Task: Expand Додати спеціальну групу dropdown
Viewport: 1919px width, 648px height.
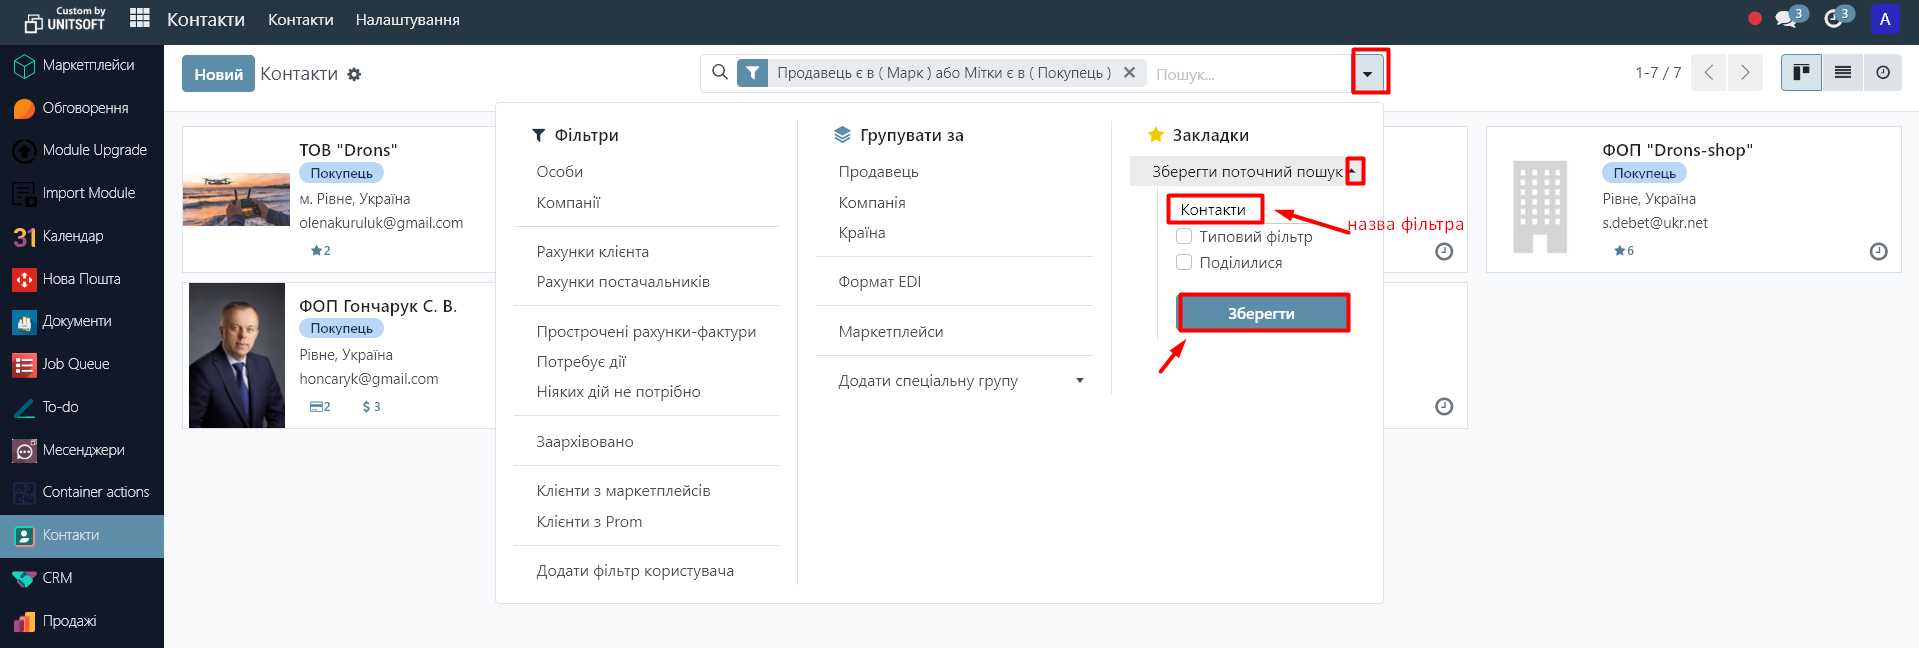Action: (x=1079, y=381)
